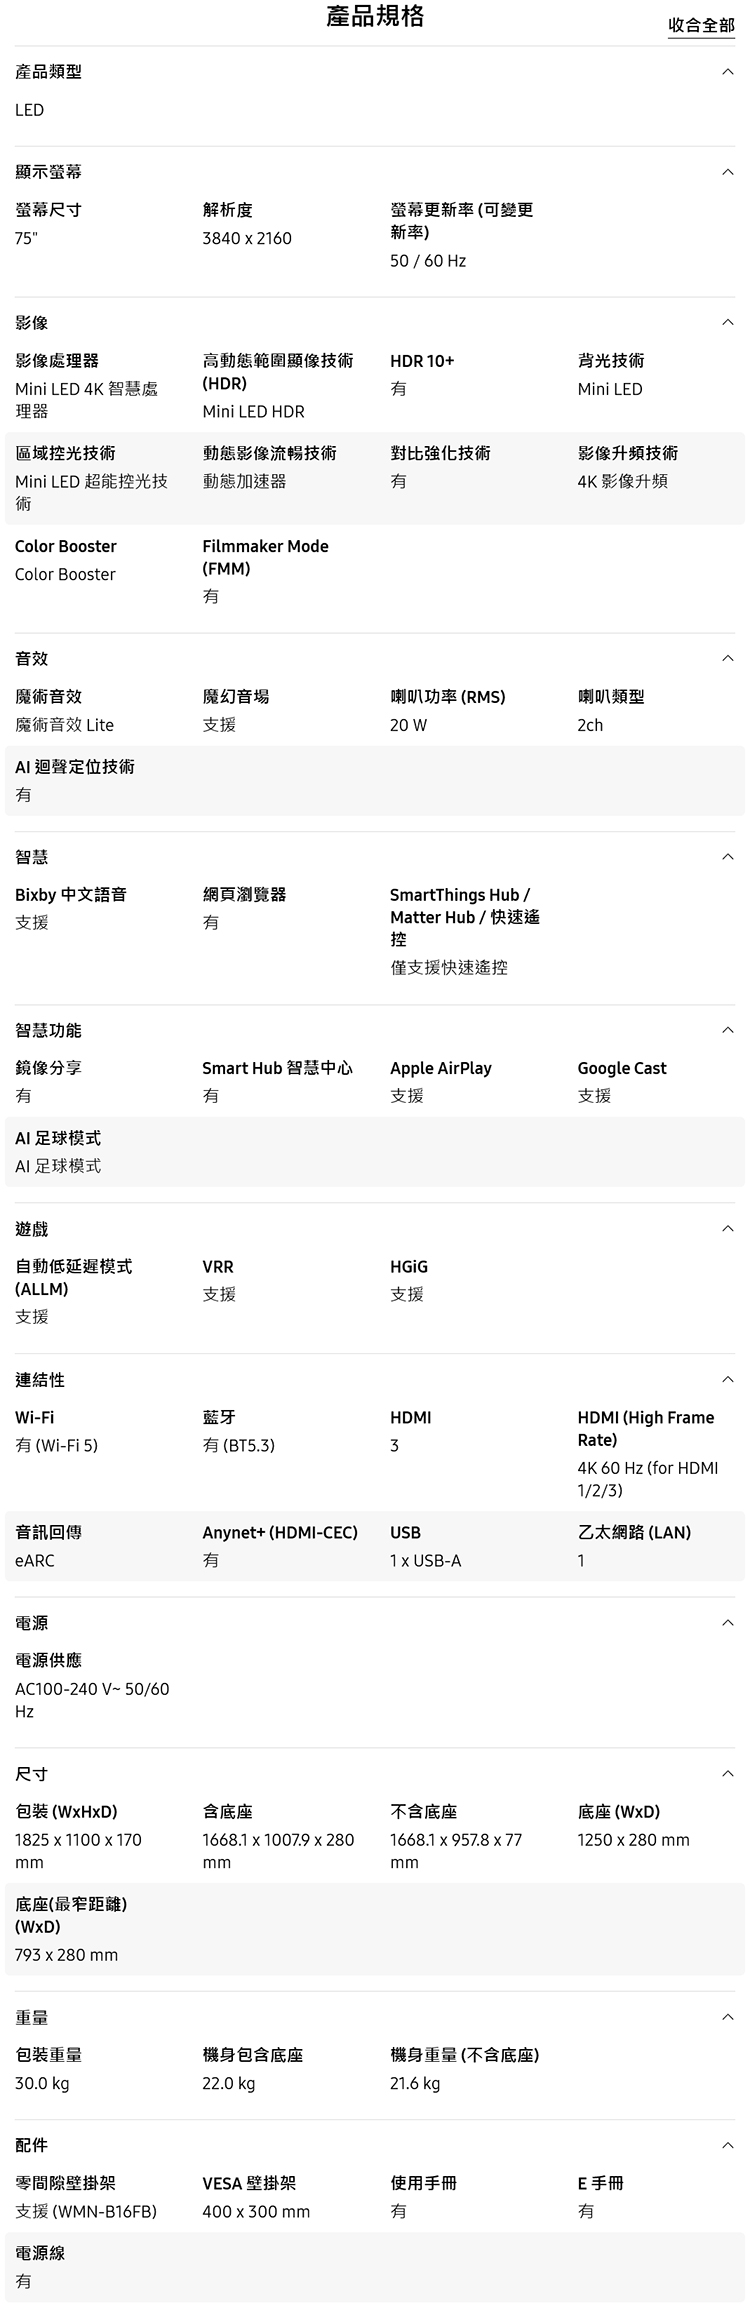The image size is (750, 2308).
Task: Collapse the 電源 section chevron
Action: click(x=727, y=1623)
